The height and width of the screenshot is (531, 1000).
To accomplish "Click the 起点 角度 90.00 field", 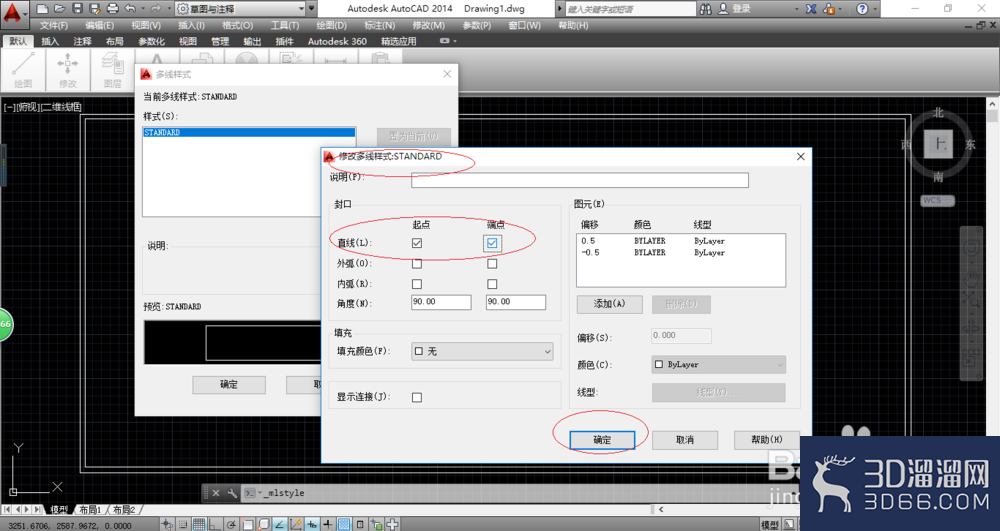I will pos(441,302).
